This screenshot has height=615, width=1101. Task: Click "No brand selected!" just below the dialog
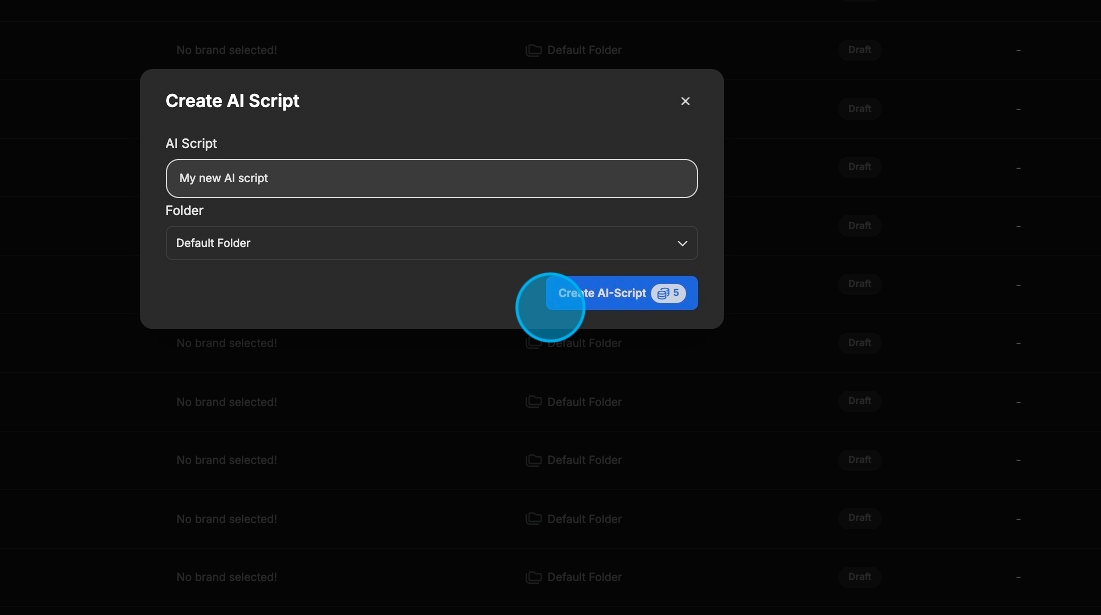pos(226,343)
